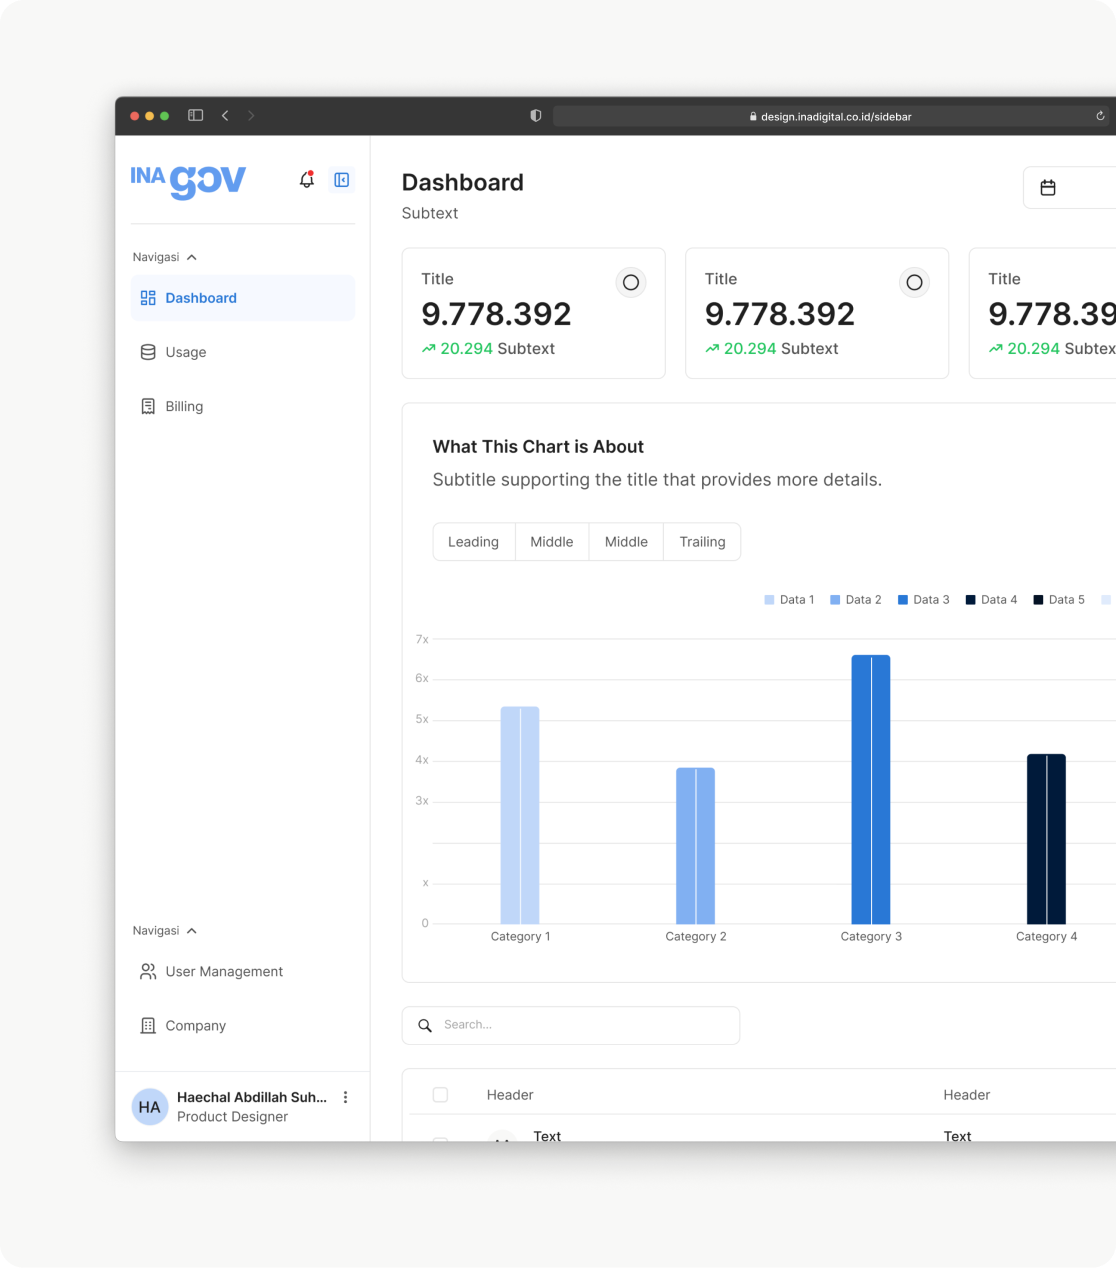Click the Data 3 legend swatch

[x=903, y=600]
